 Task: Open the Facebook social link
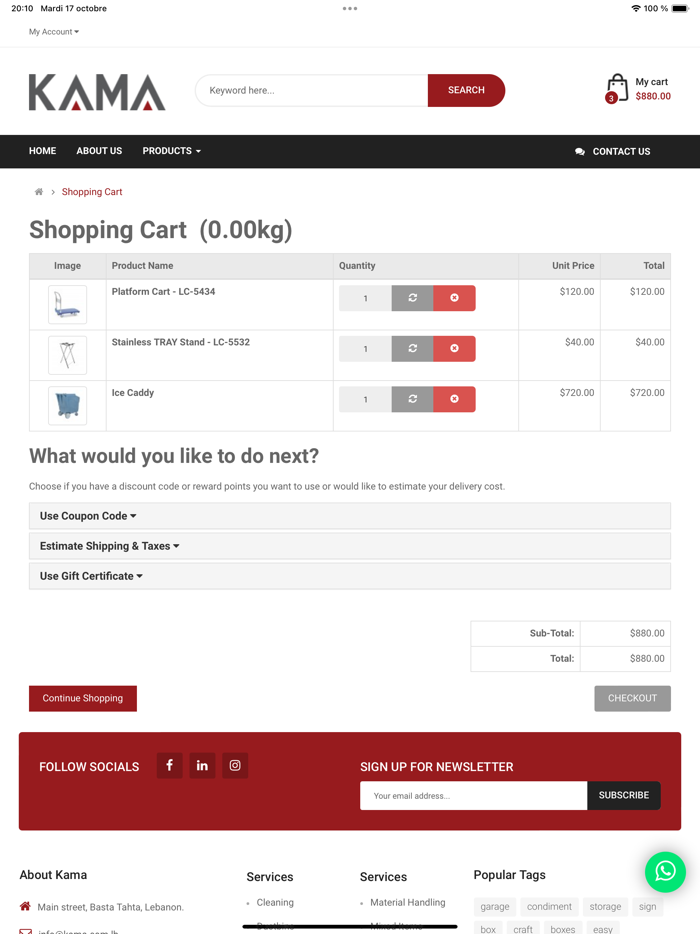pos(170,765)
